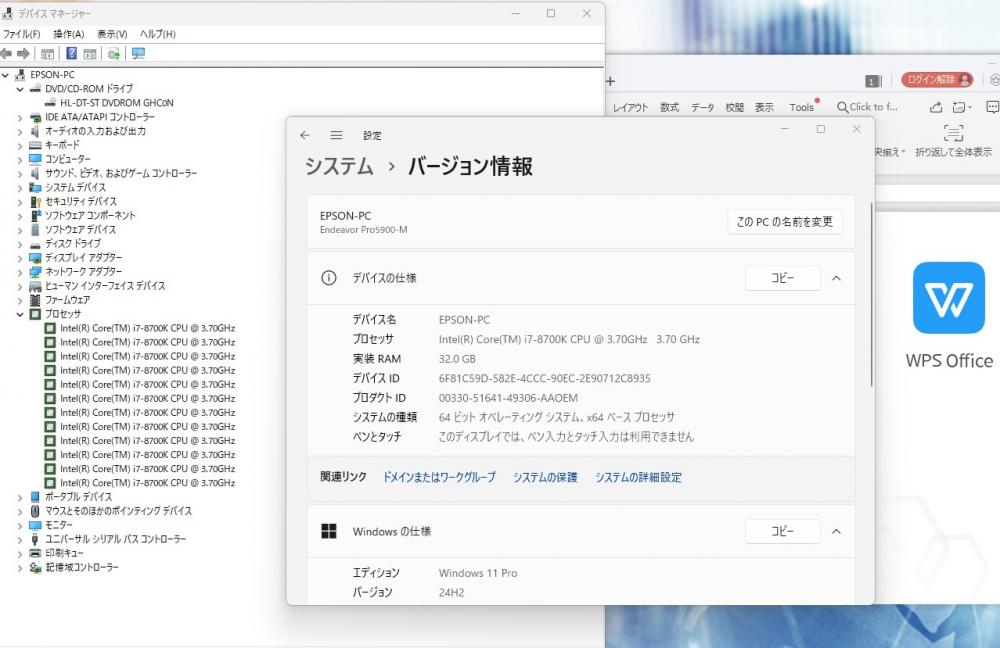
Task: Select the セキュリティ デバイス tree item
Action: pos(80,202)
